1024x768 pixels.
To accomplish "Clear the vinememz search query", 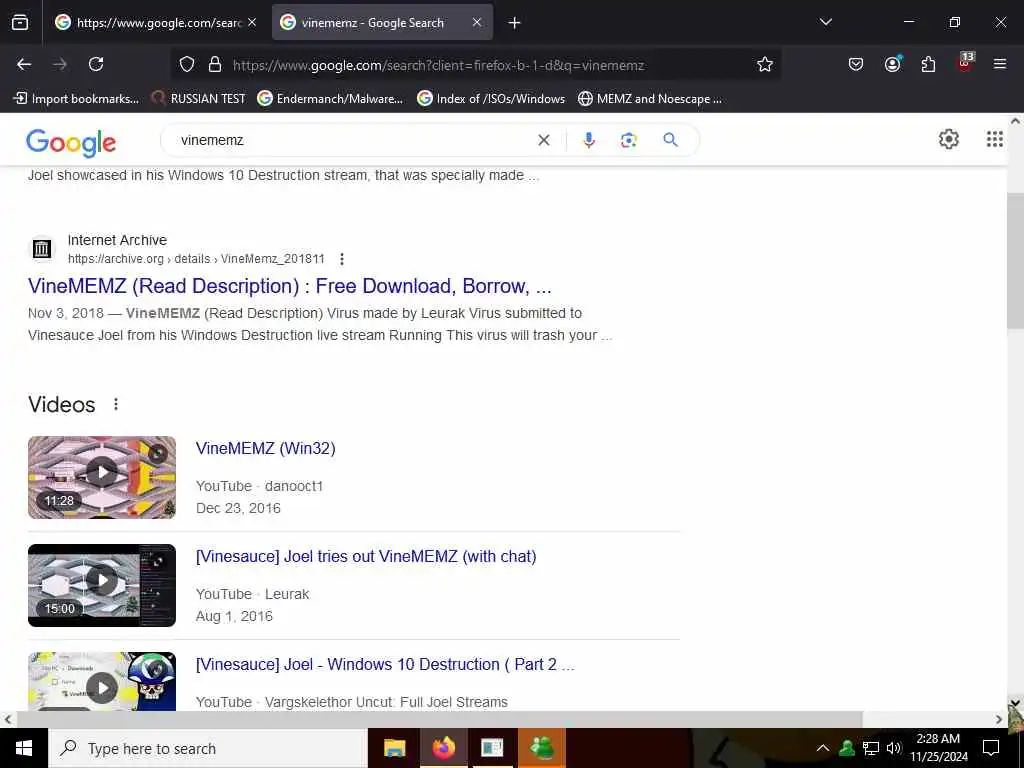I will [x=543, y=140].
